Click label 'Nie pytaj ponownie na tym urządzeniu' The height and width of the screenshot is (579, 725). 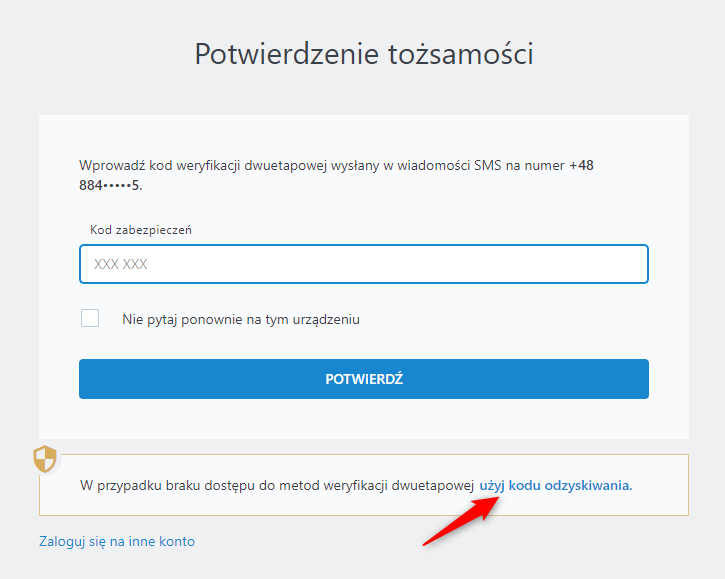pyautogui.click(x=240, y=320)
